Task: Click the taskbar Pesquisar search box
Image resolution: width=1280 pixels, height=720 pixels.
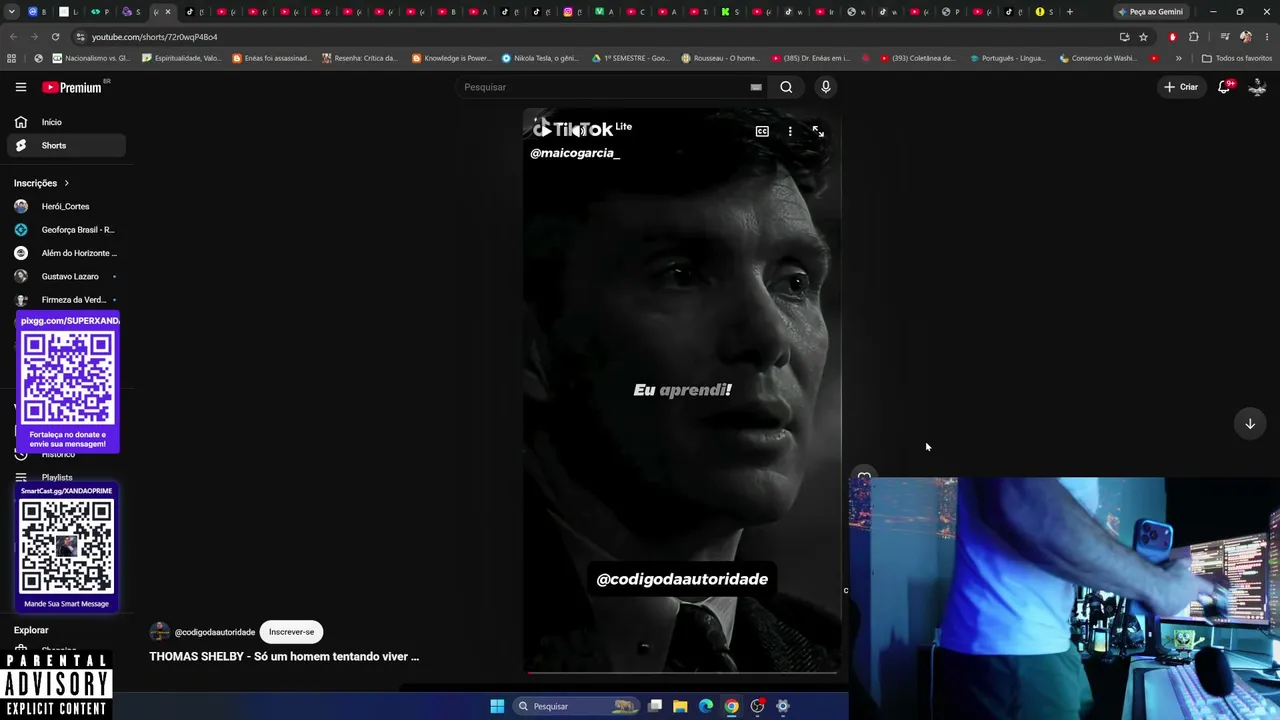Action: click(x=575, y=706)
